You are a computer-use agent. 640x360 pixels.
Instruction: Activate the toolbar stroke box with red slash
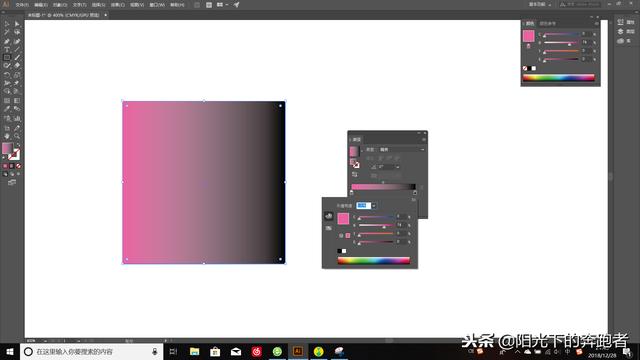pyautogui.click(x=14, y=154)
